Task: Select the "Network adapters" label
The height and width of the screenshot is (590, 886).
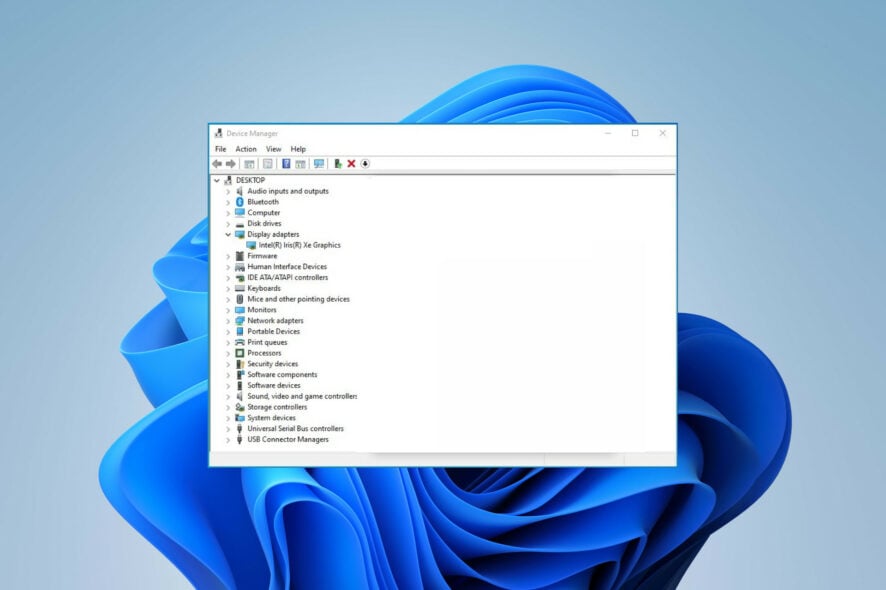Action: click(275, 320)
